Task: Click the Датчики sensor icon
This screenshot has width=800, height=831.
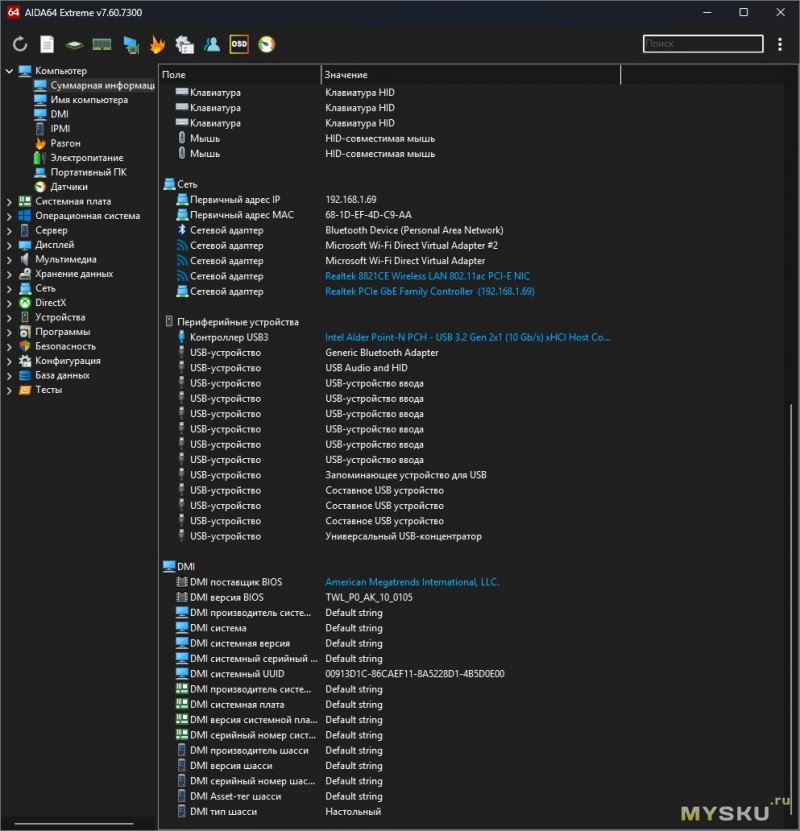Action: coord(40,187)
